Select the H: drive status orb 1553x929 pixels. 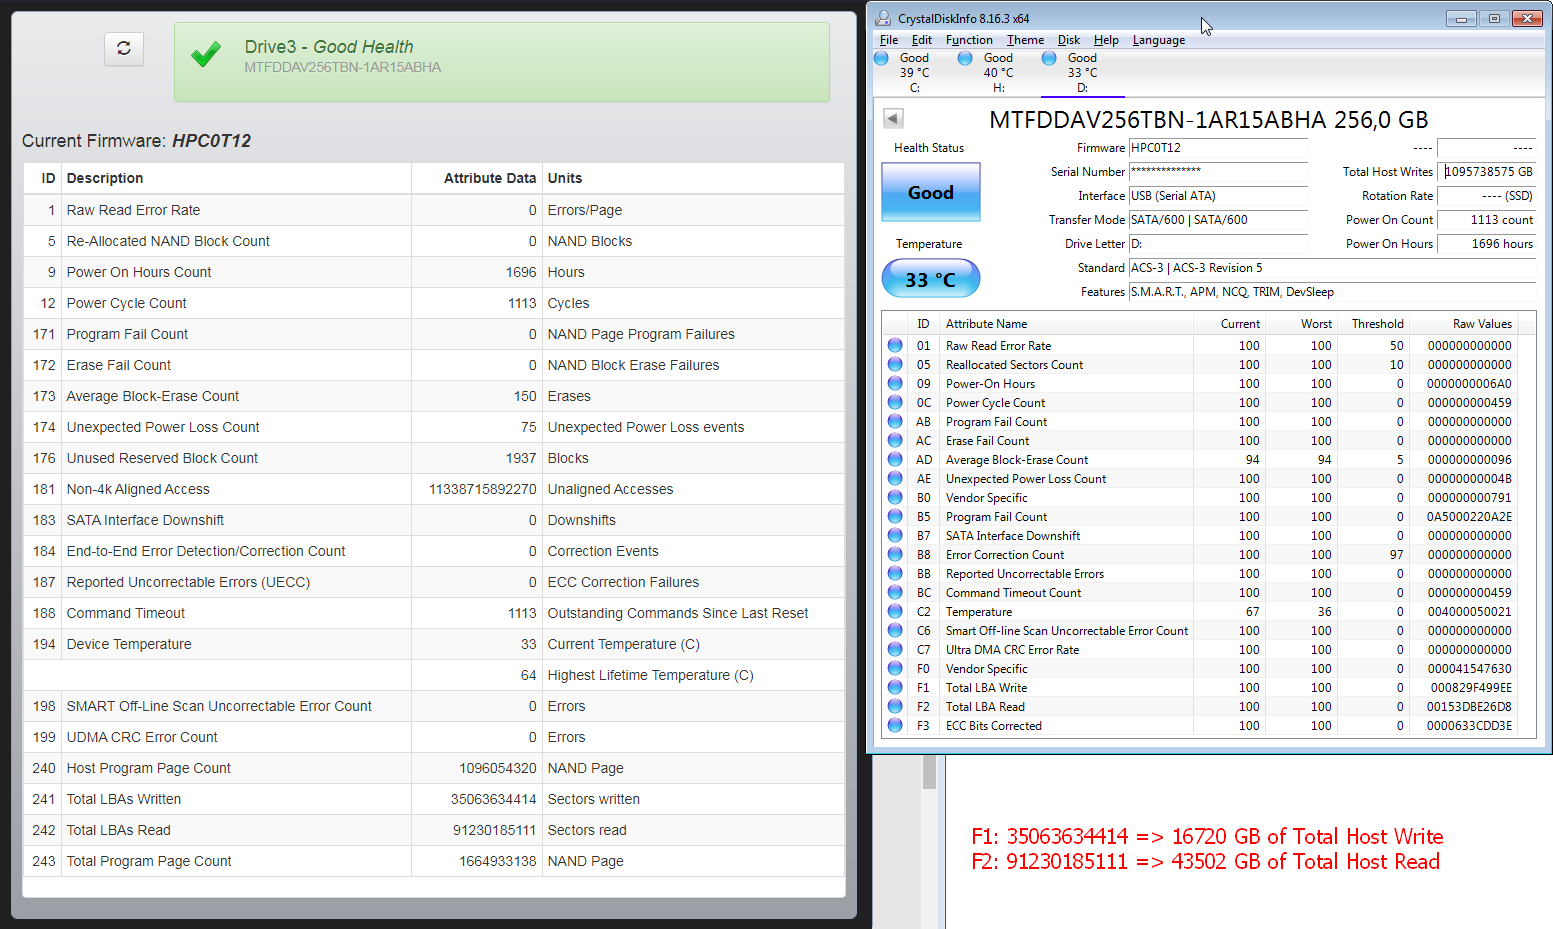click(966, 59)
